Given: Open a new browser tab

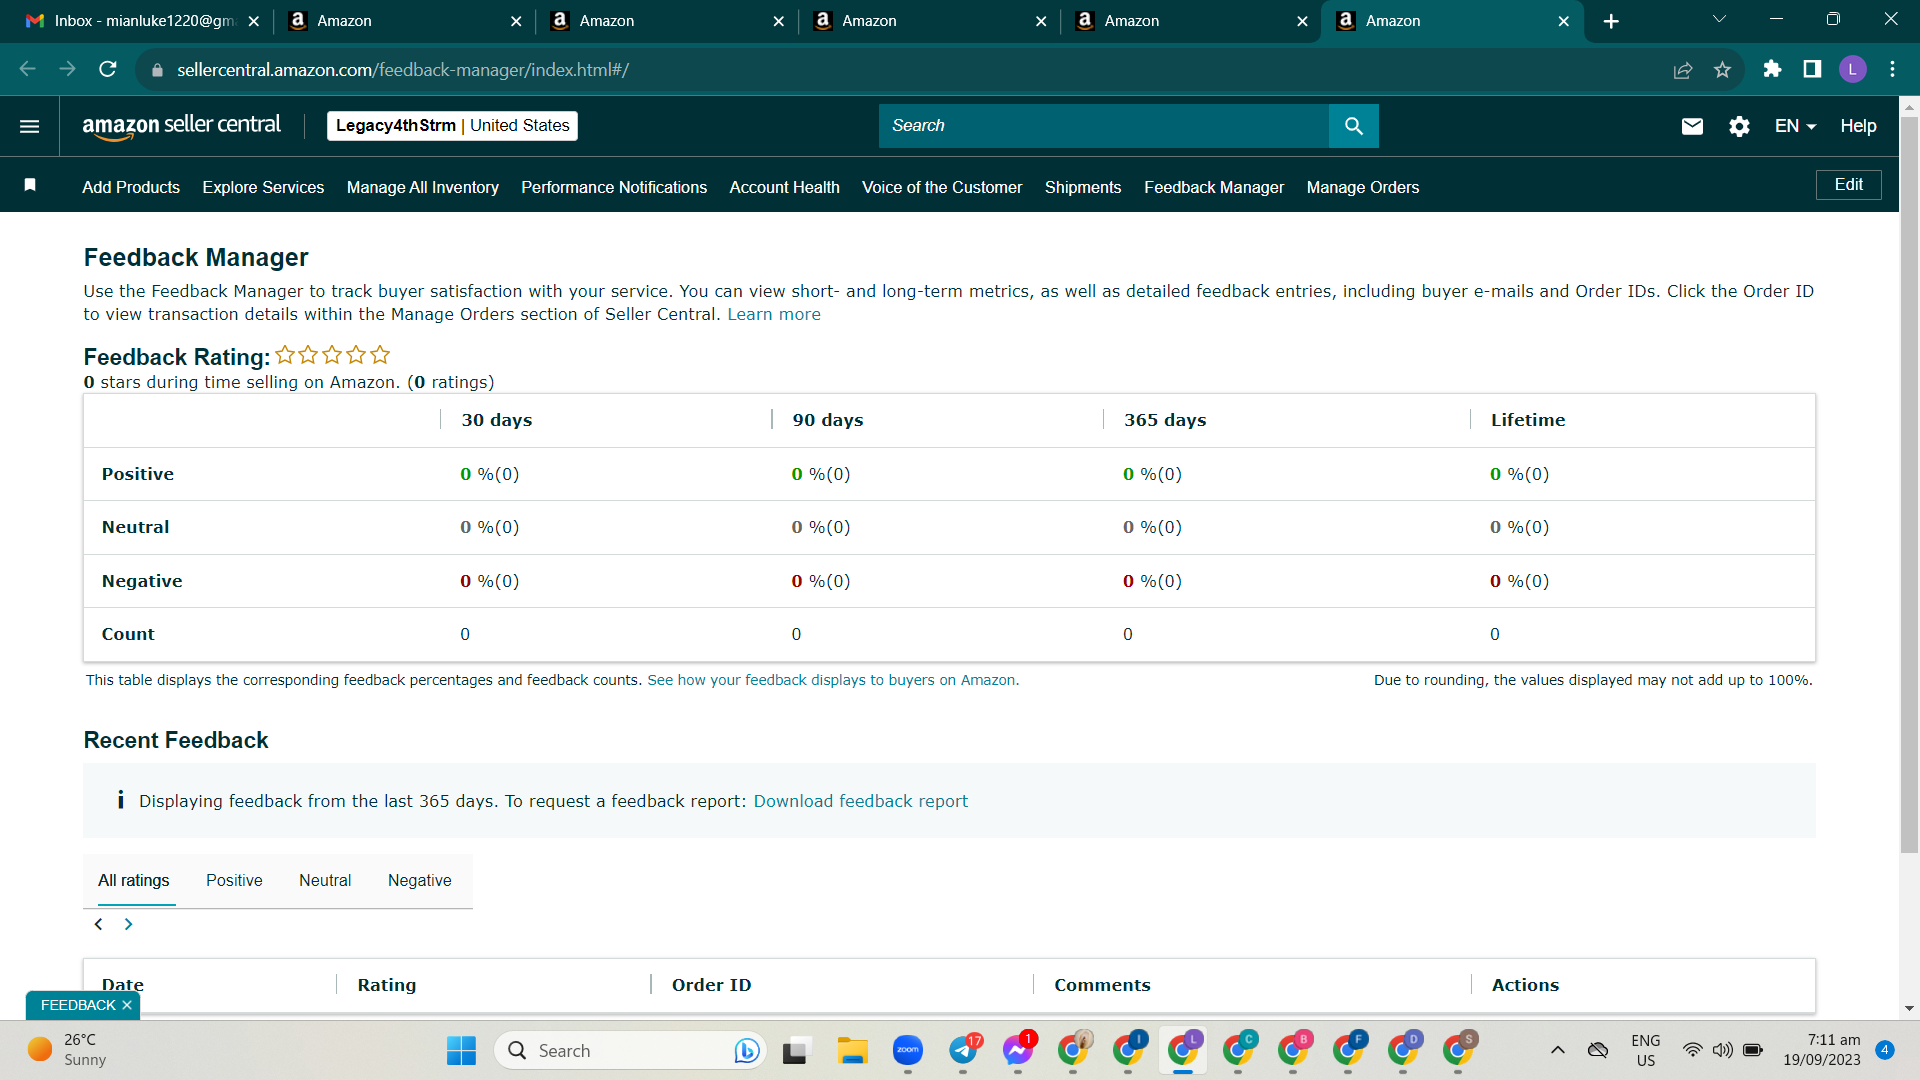Looking at the screenshot, I should [x=1611, y=21].
